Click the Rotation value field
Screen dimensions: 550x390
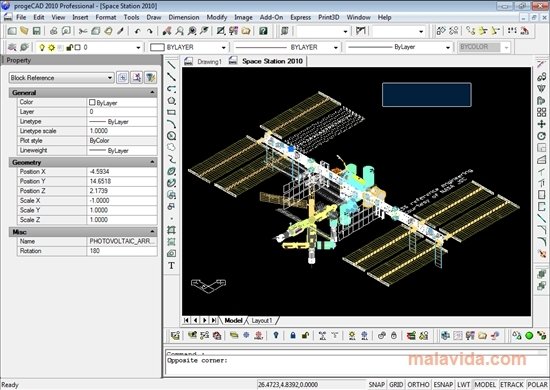tap(122, 251)
